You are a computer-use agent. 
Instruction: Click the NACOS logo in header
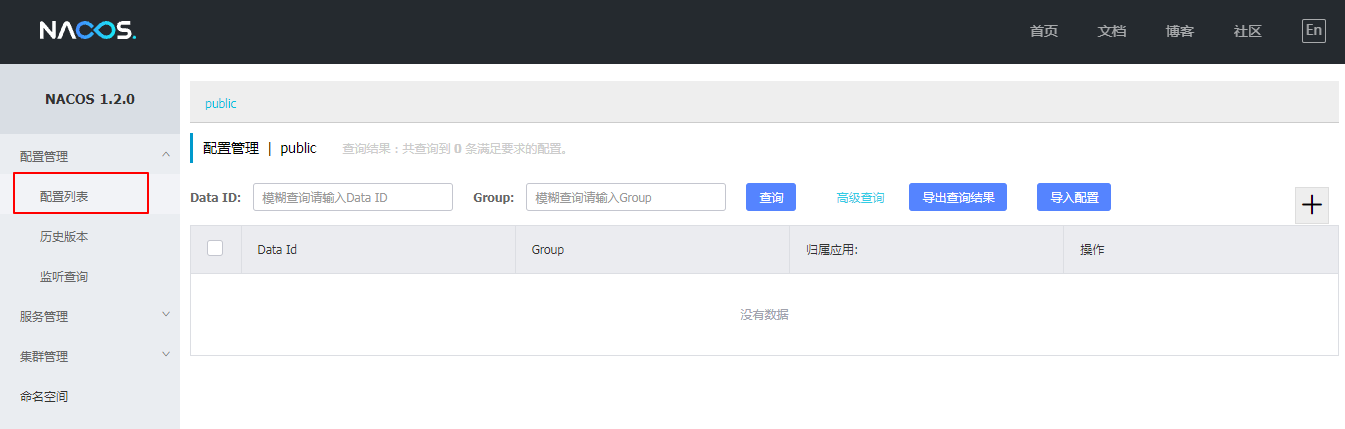click(x=87, y=31)
